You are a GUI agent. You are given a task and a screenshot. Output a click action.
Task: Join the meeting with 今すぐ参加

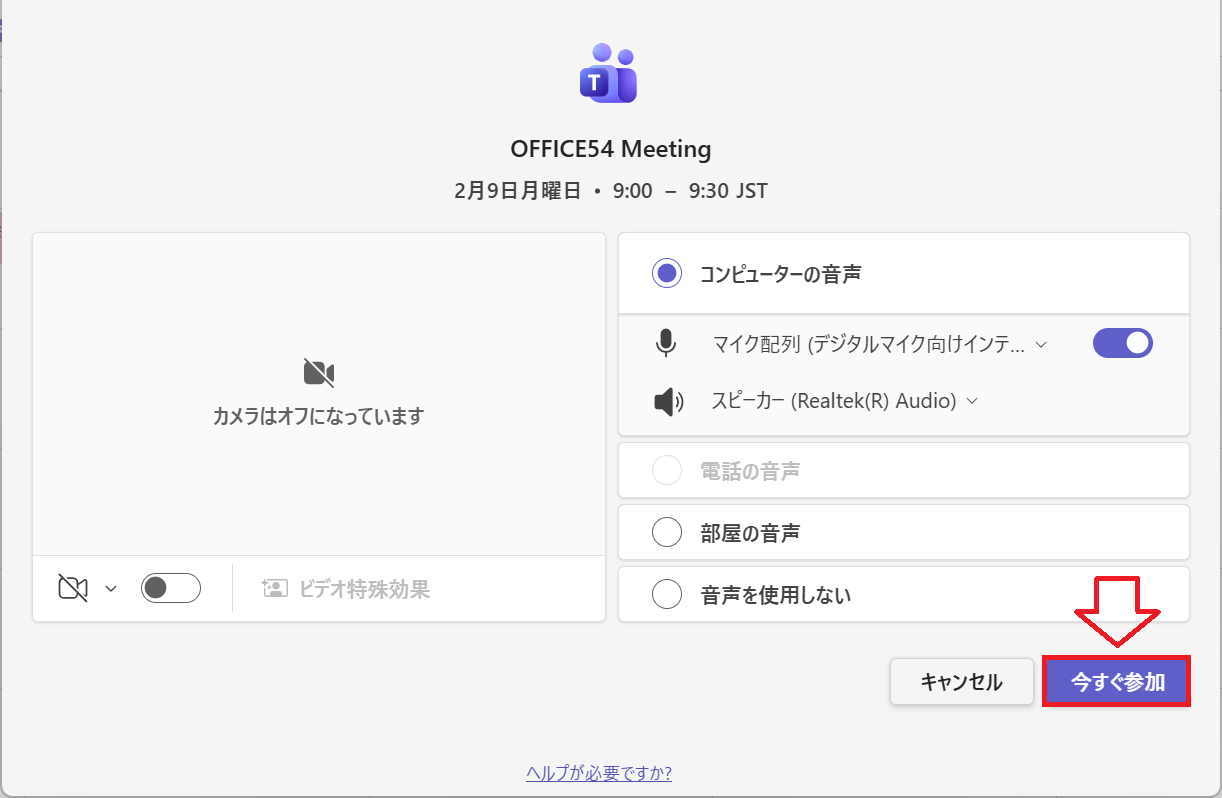click(x=1117, y=682)
